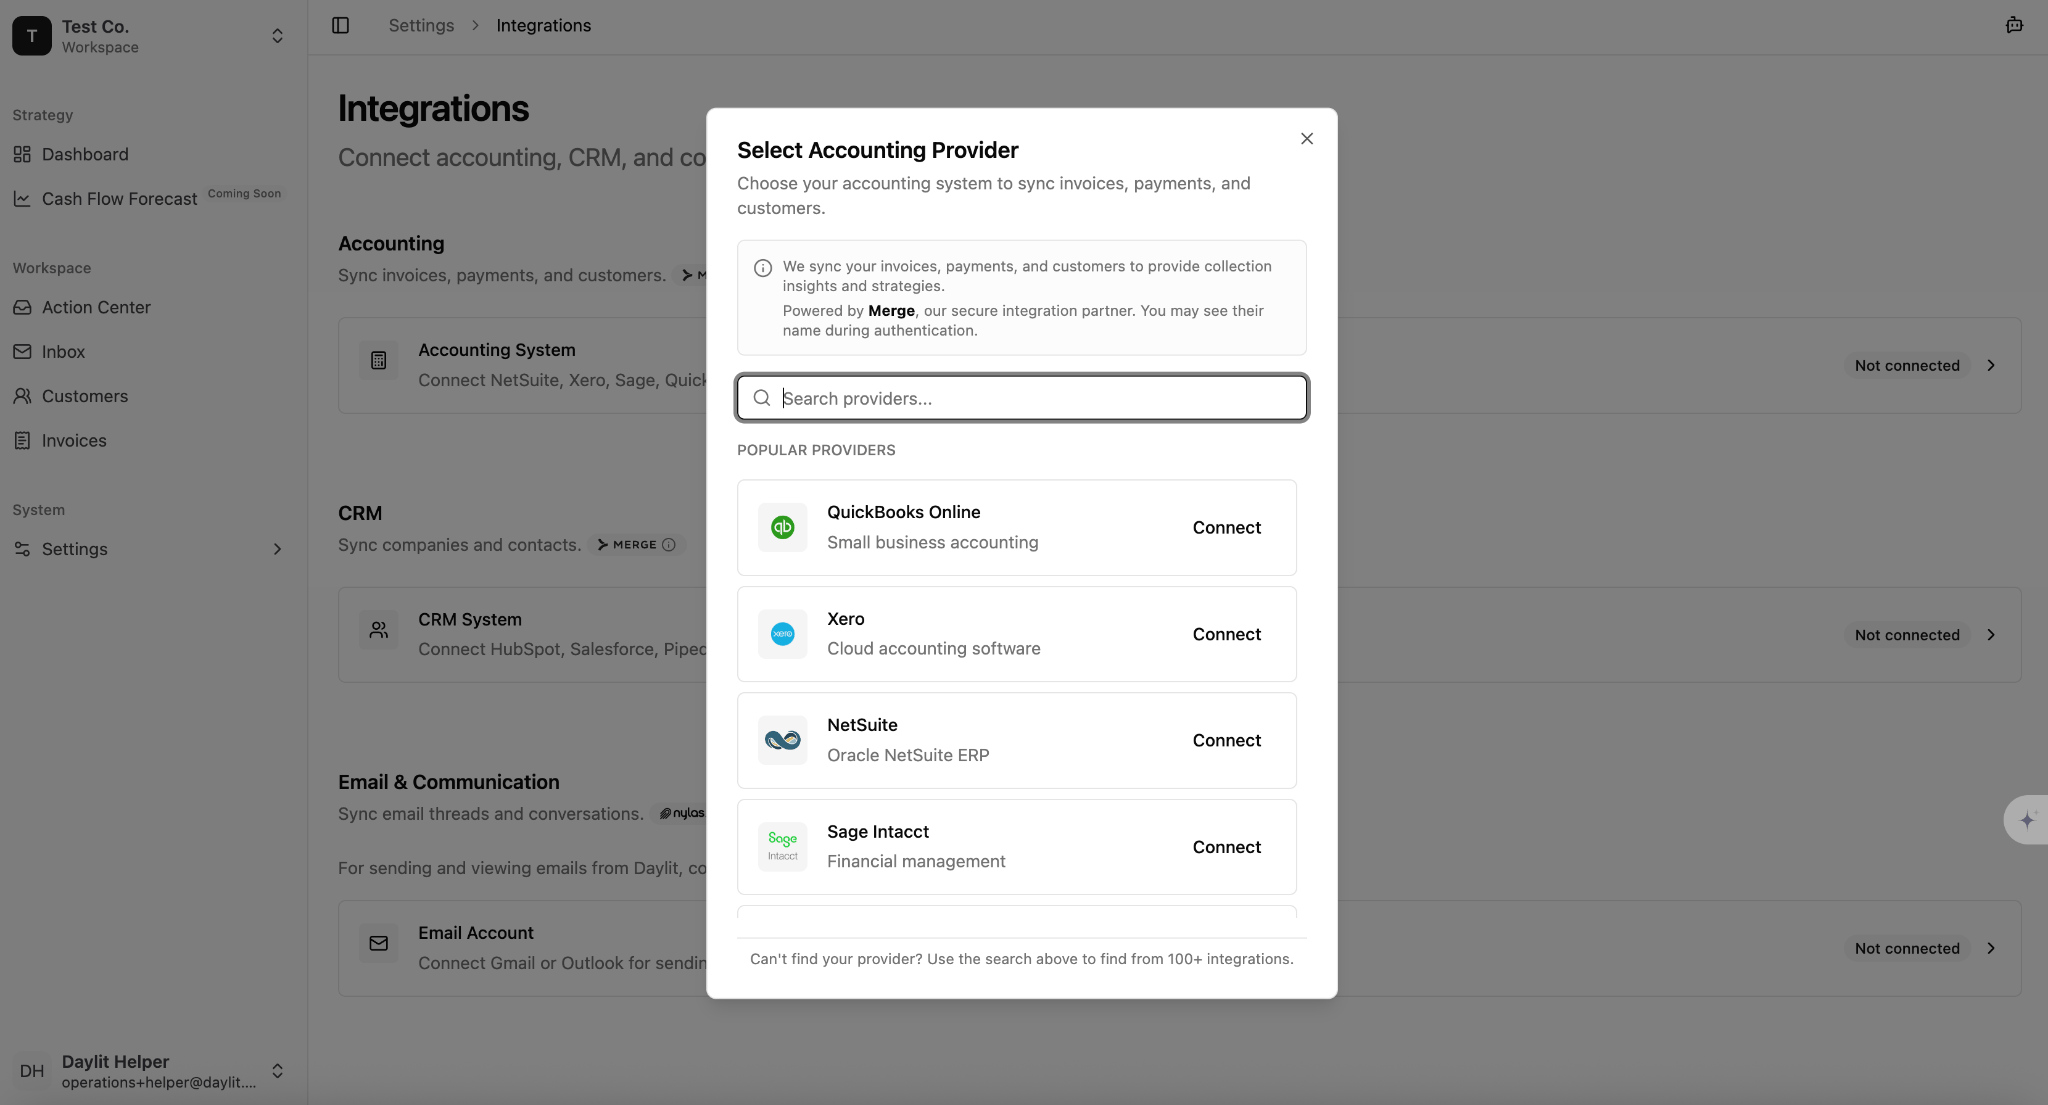
Task: Click the Settings breadcrumb link
Action: point(421,25)
